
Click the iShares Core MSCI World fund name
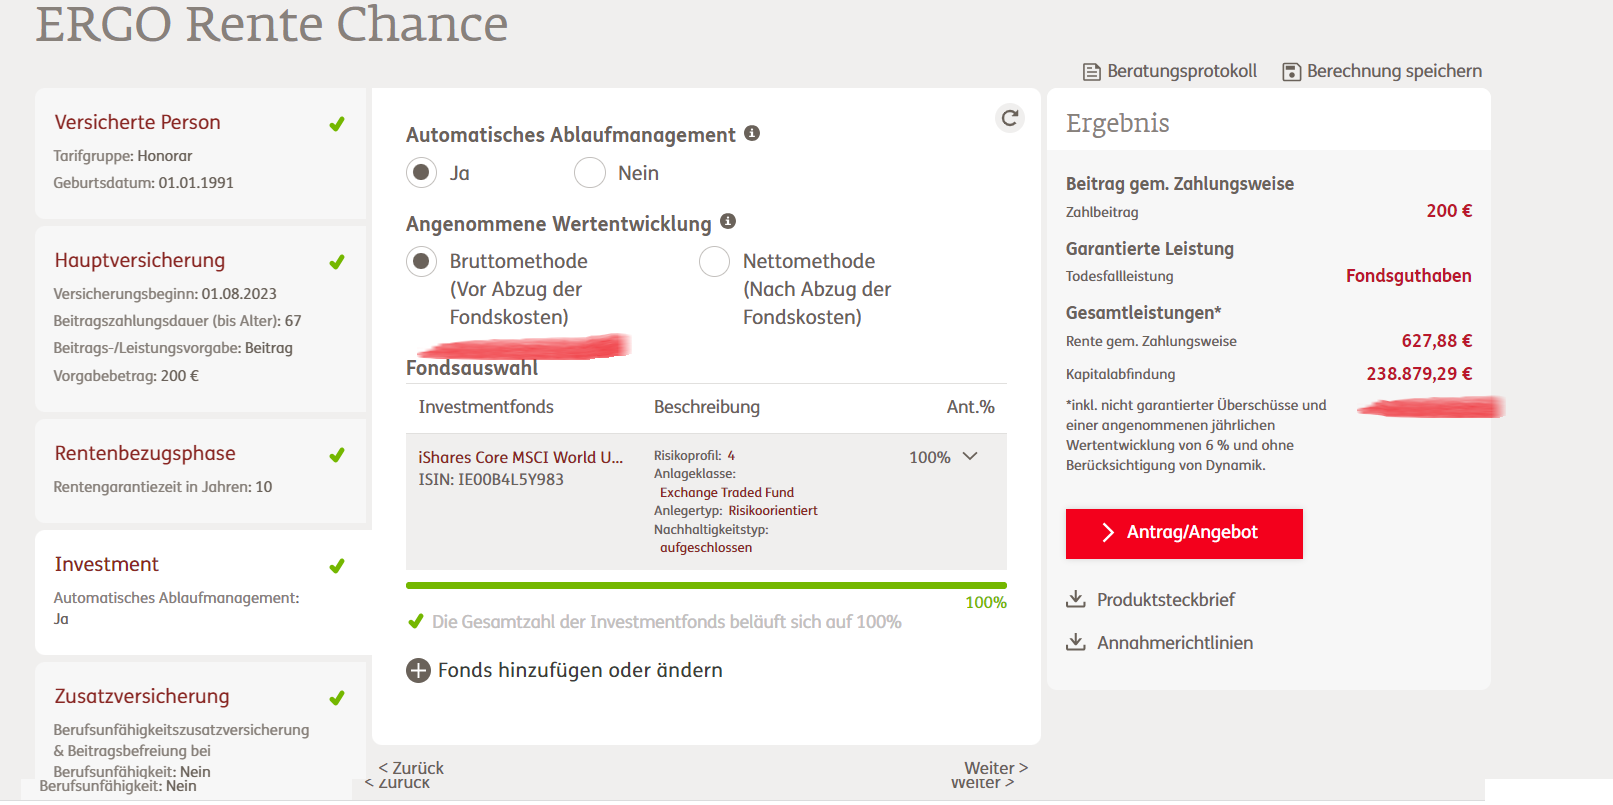[520, 457]
